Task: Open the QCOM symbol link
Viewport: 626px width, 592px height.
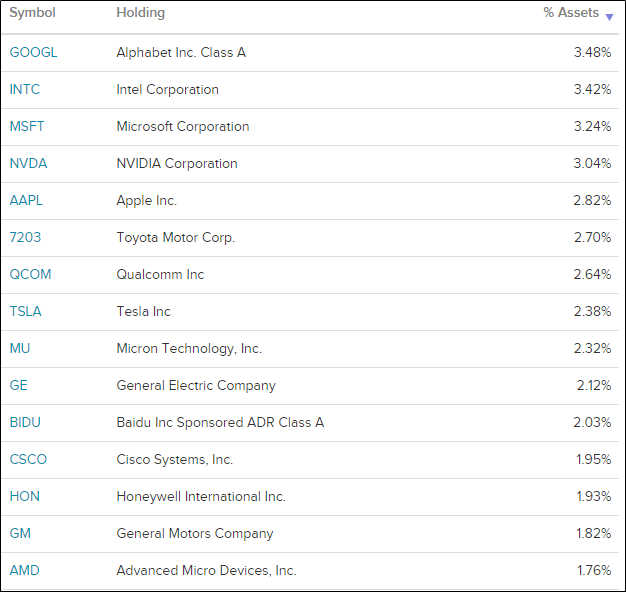Action: 30,274
